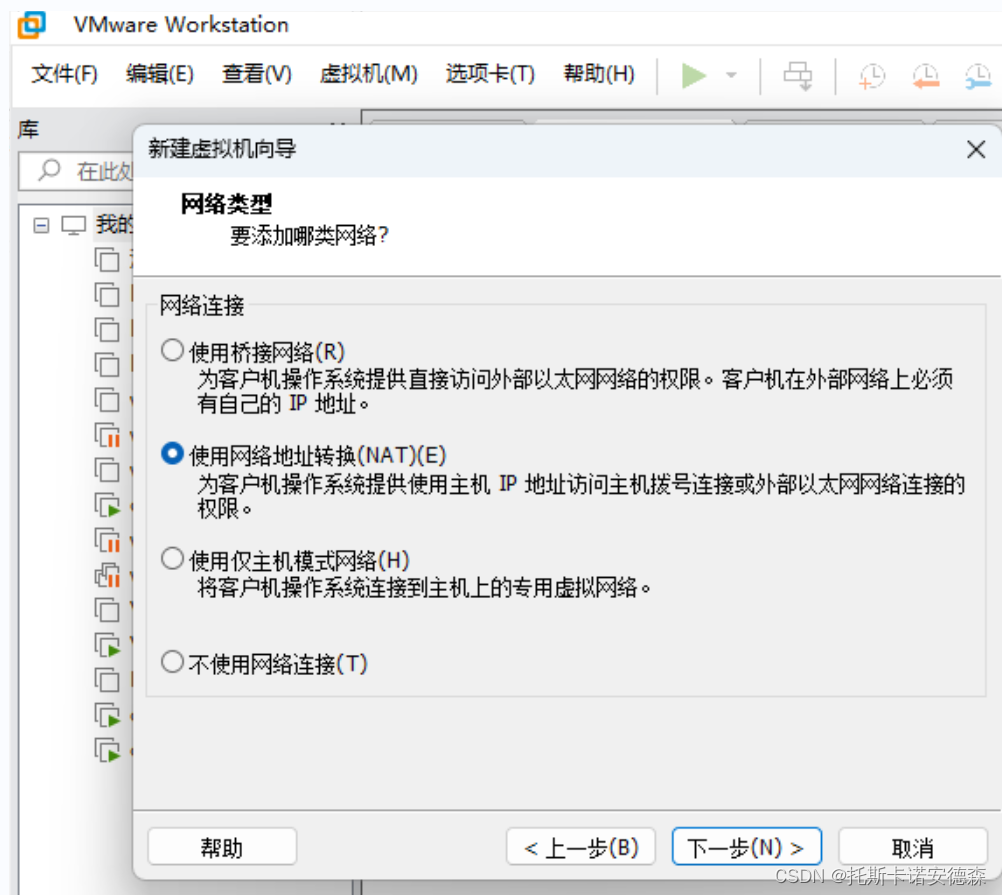Expand the power options dropdown arrow

(732, 75)
